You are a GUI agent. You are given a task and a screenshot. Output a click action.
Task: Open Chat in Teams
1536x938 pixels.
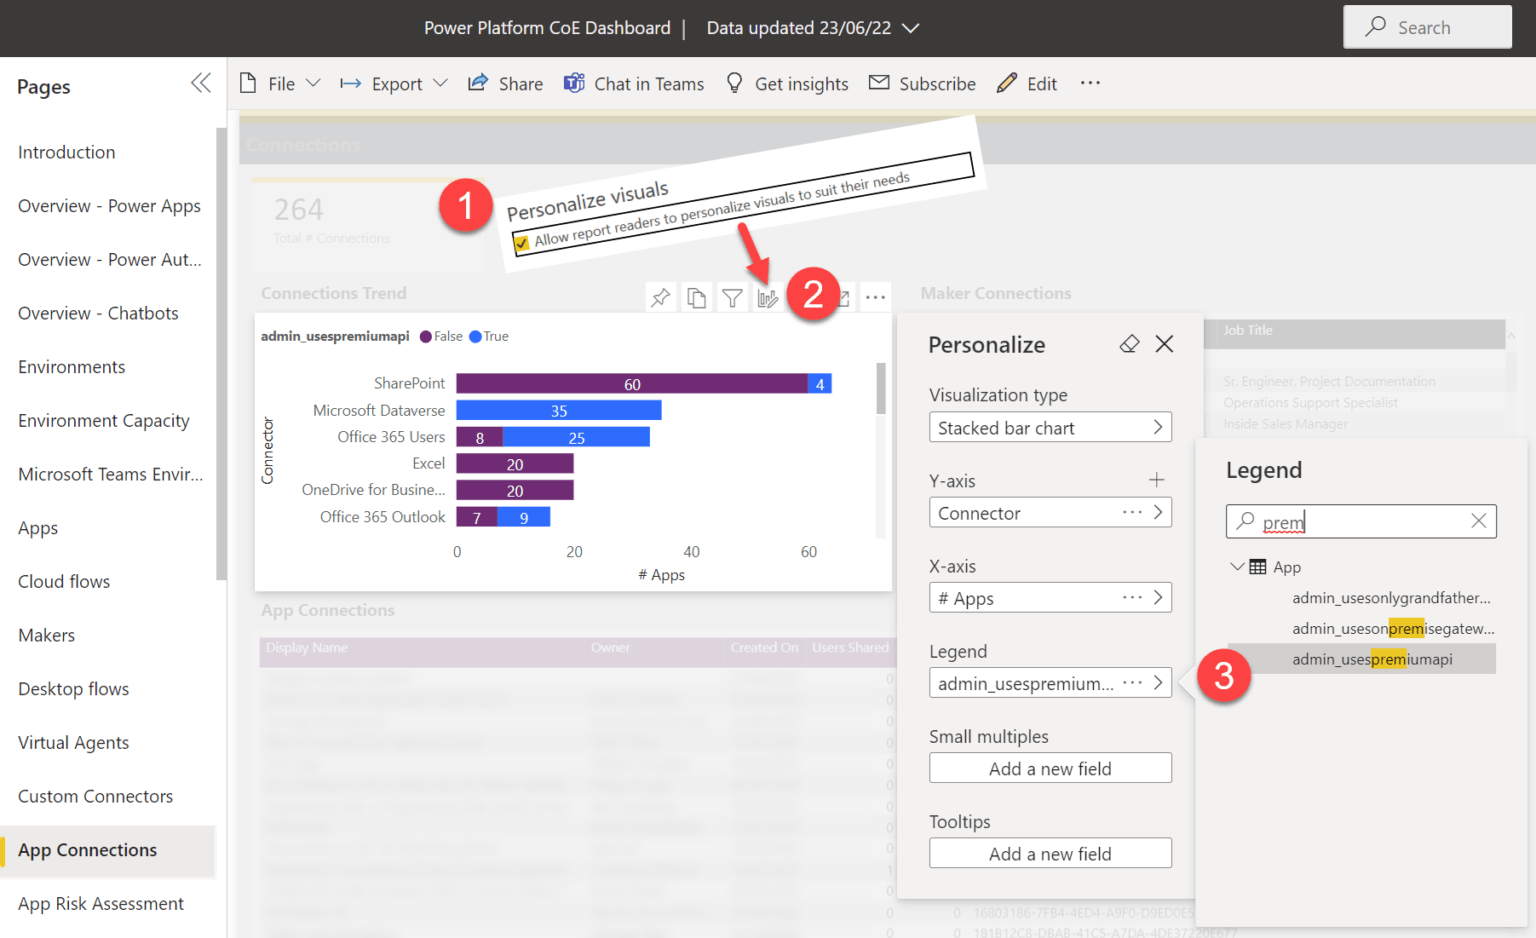633,83
